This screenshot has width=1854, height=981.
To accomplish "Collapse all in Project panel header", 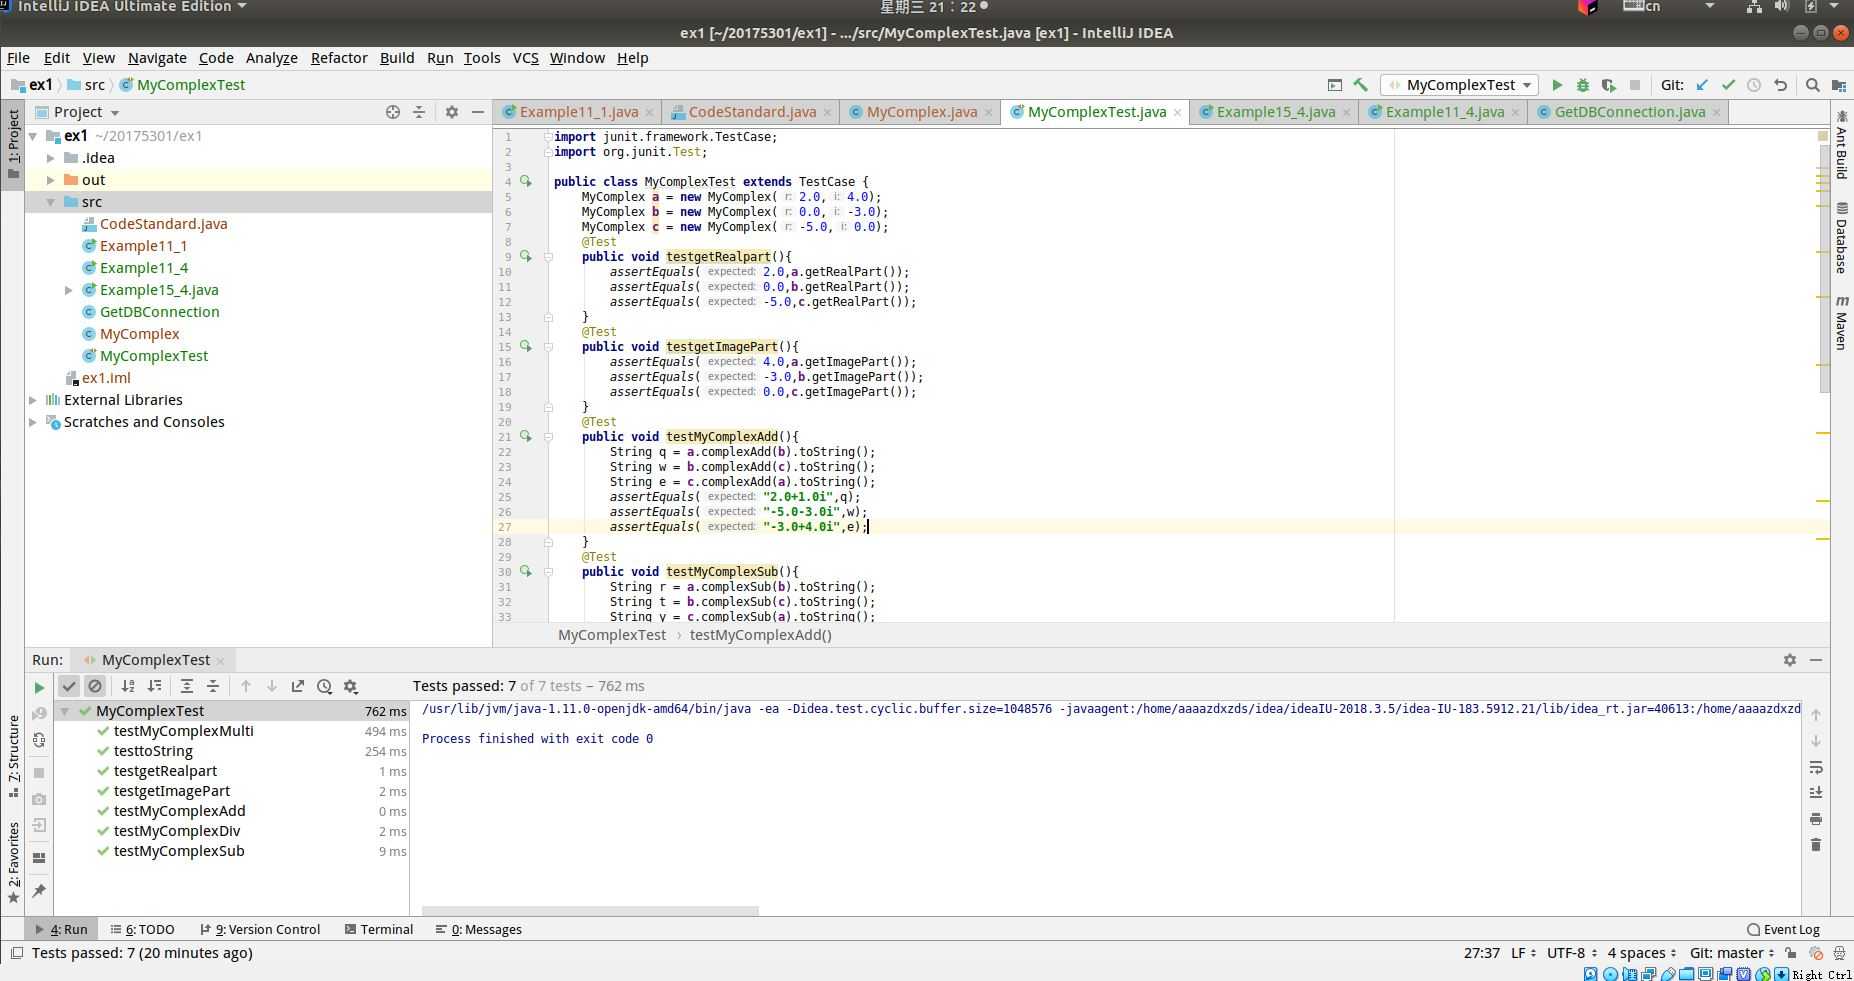I will point(419,112).
